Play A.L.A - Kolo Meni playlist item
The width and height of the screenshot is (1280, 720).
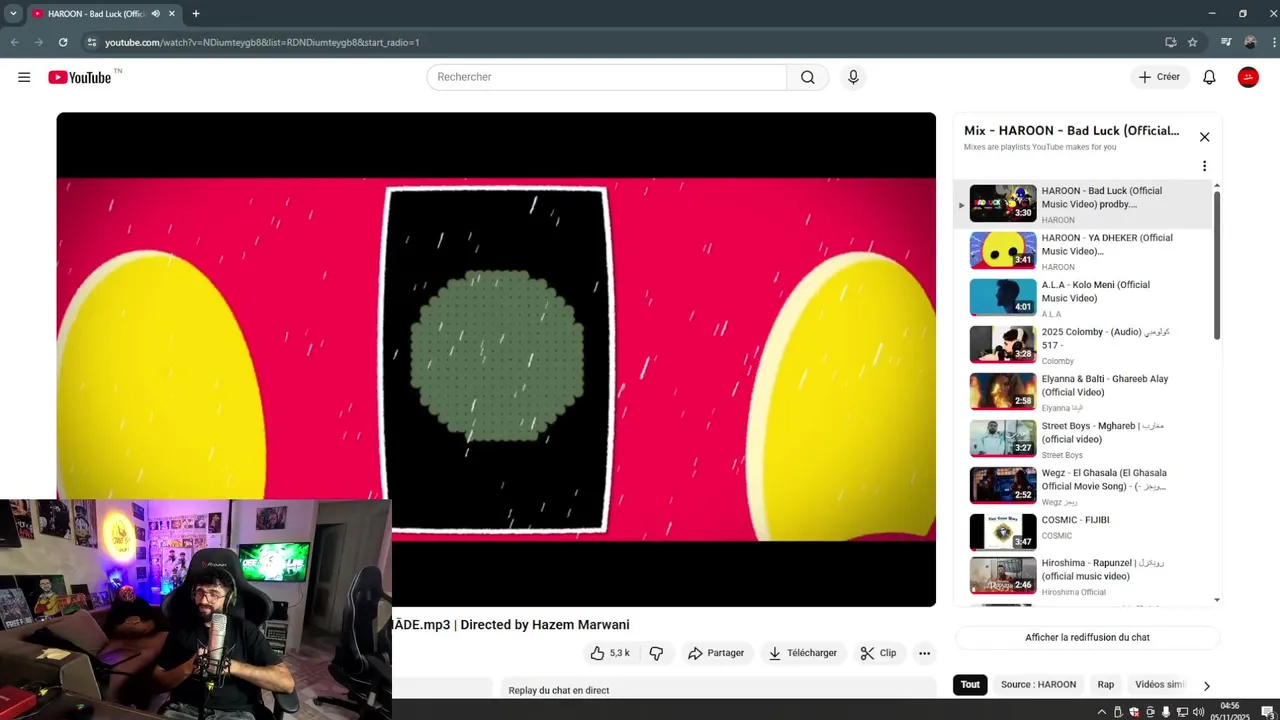1085,298
